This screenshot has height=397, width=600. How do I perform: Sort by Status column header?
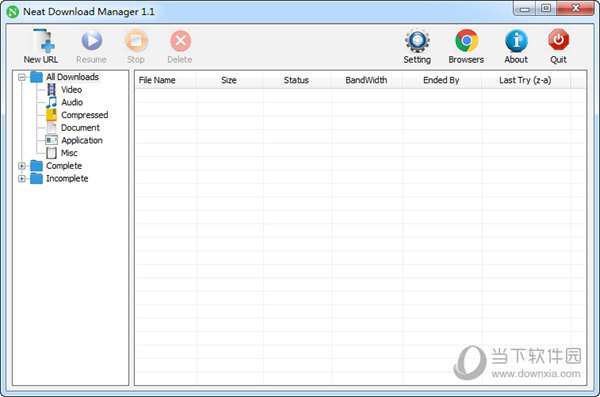tap(297, 80)
